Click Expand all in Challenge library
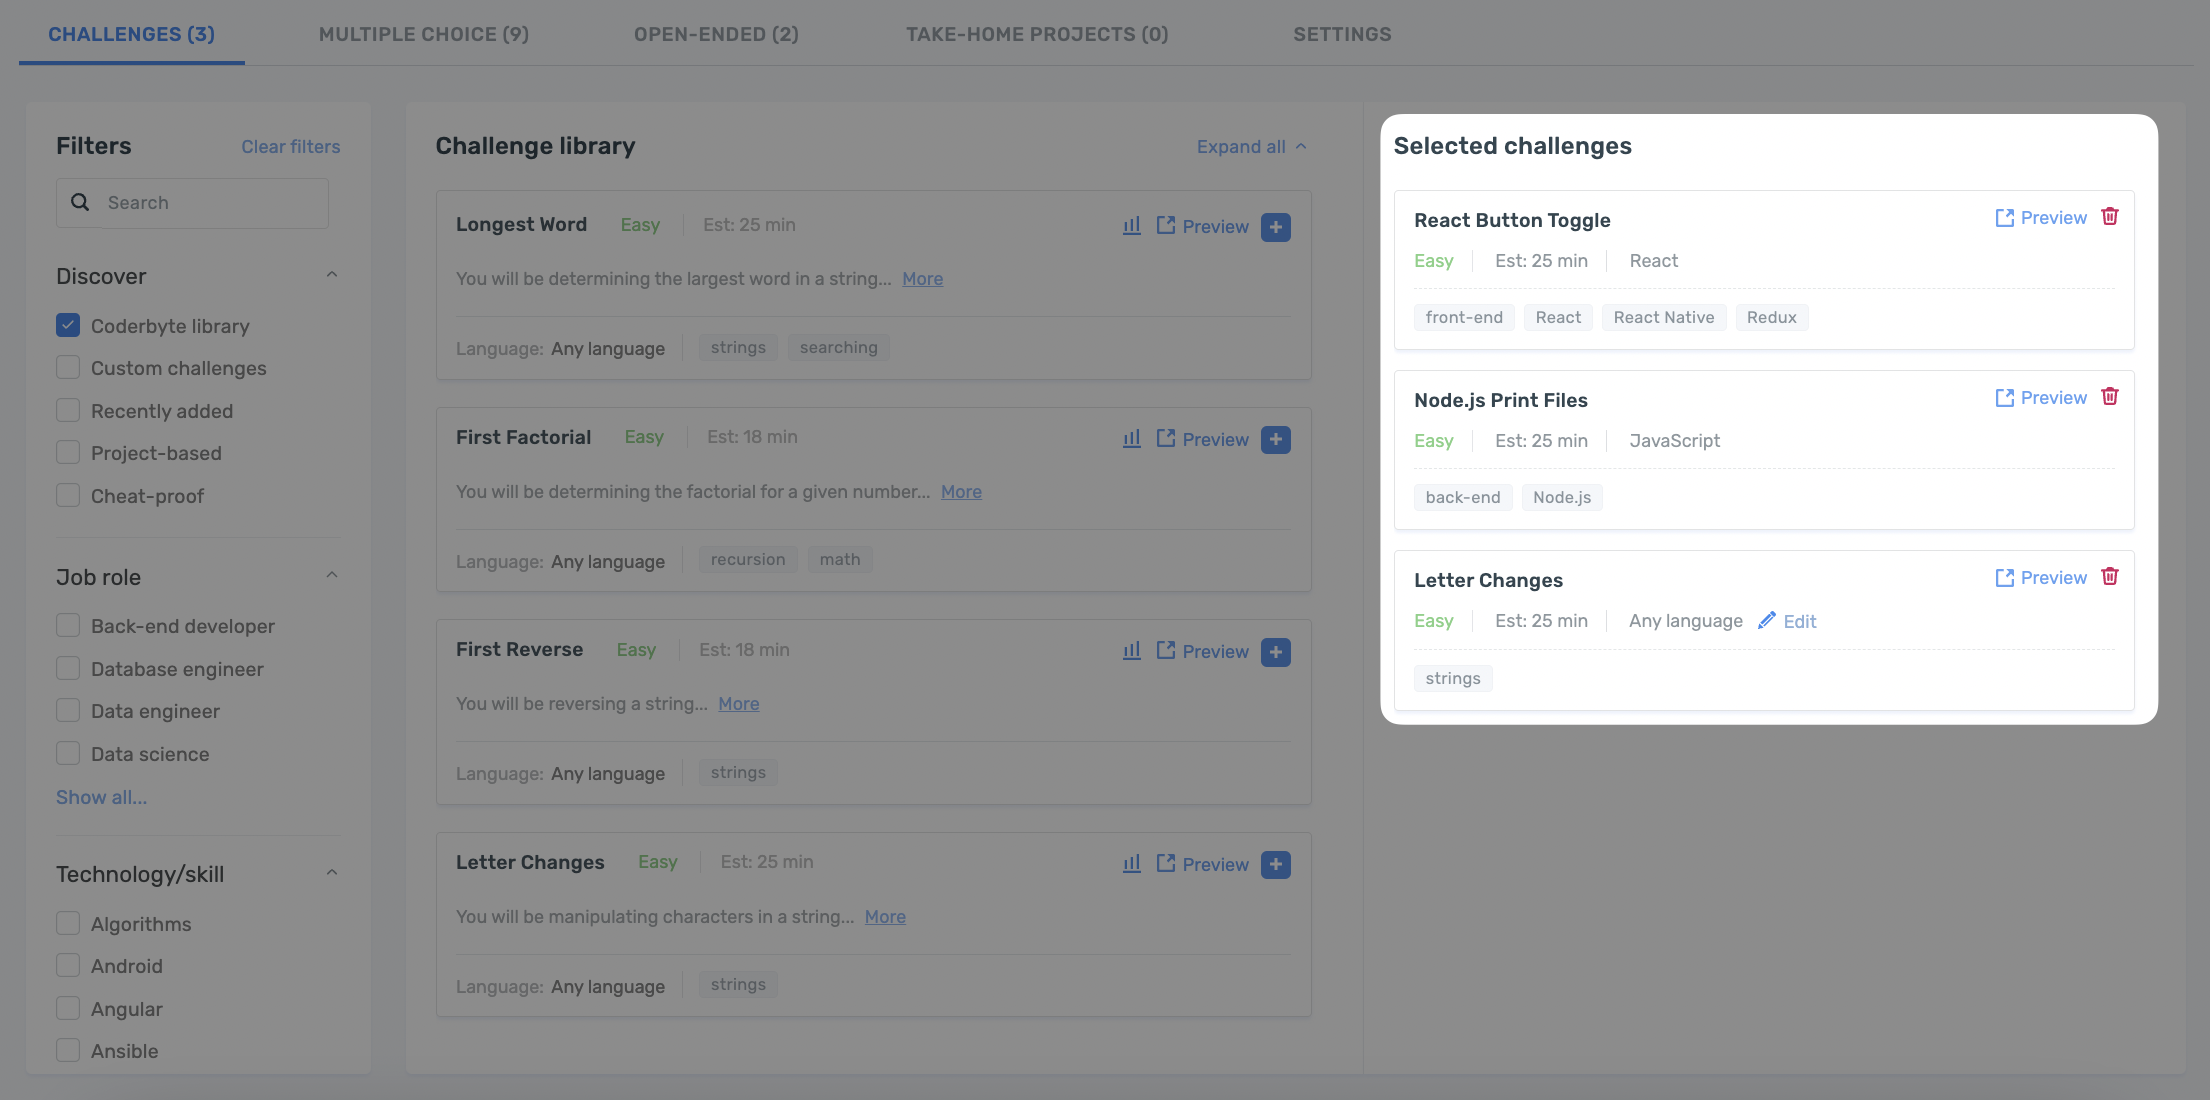The width and height of the screenshot is (2210, 1100). [x=1251, y=147]
